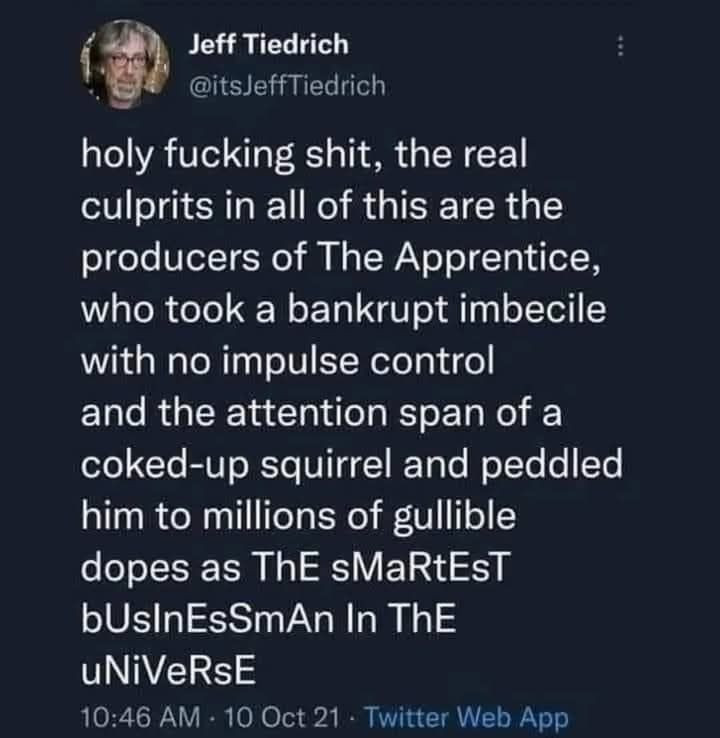This screenshot has height=738, width=720.
Task: Click the 10:46 AM timestamp
Action: 141,717
